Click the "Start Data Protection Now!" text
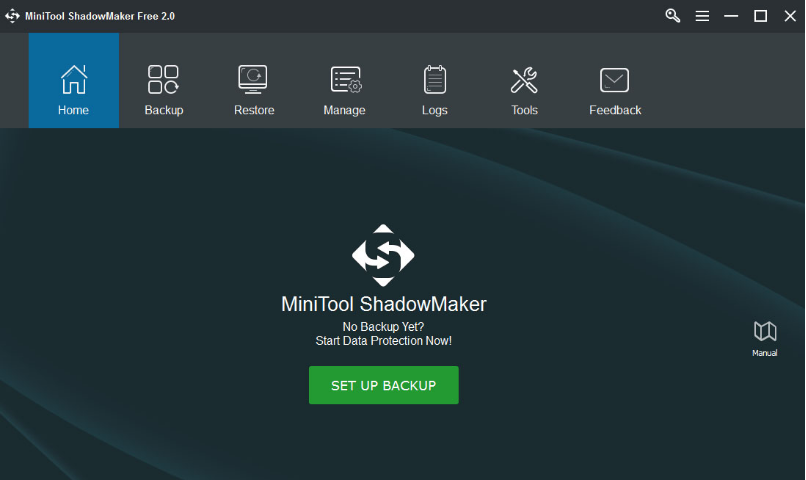This screenshot has width=806, height=480. tap(383, 341)
